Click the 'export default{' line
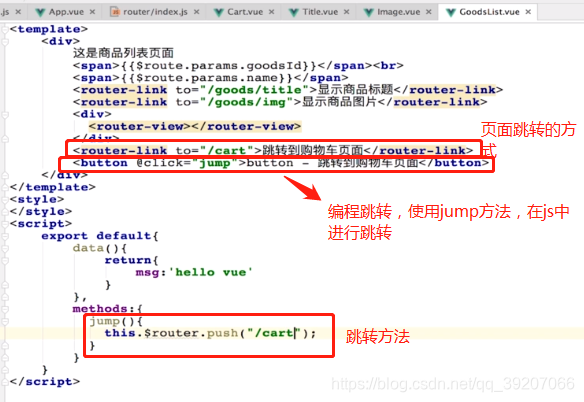Screen dimensions: 584x402 [x=100, y=236]
